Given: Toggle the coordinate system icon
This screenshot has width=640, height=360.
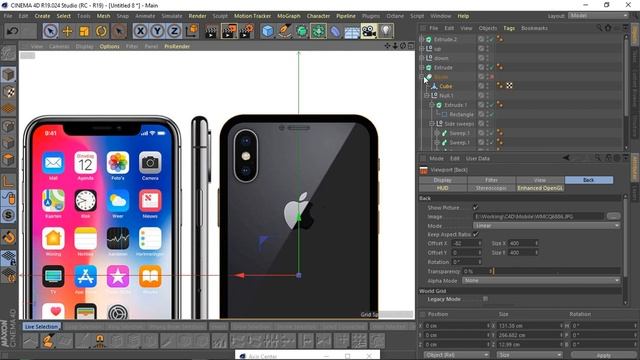Looking at the screenshot, I should [191, 31].
